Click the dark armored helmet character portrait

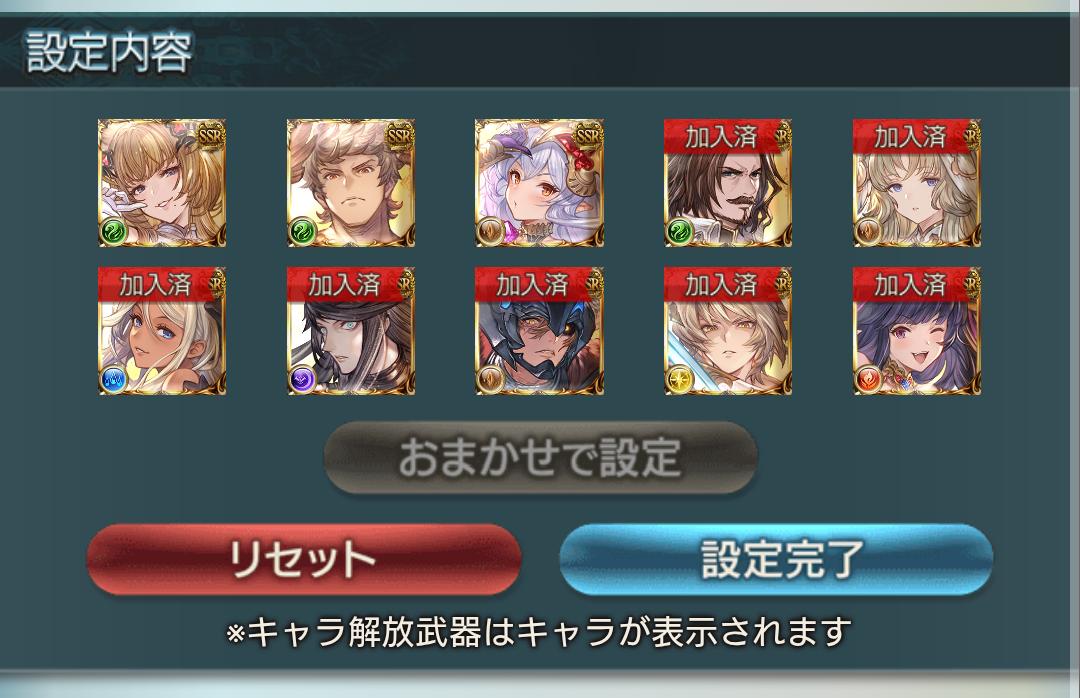coord(539,331)
